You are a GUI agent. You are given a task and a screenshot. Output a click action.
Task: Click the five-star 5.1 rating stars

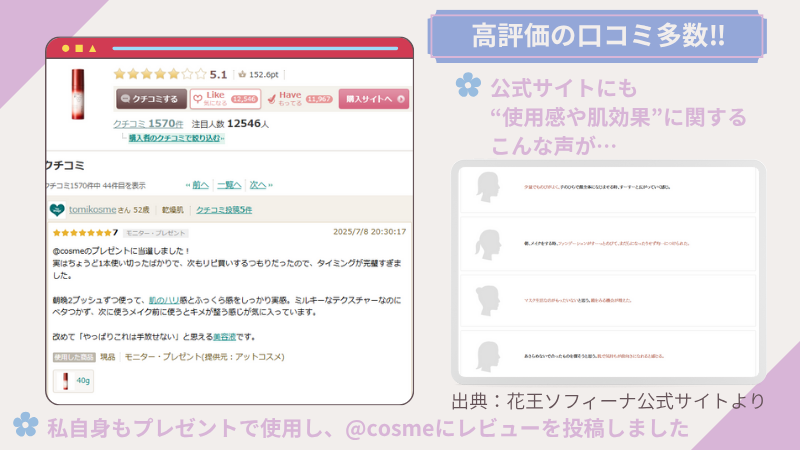pos(160,74)
